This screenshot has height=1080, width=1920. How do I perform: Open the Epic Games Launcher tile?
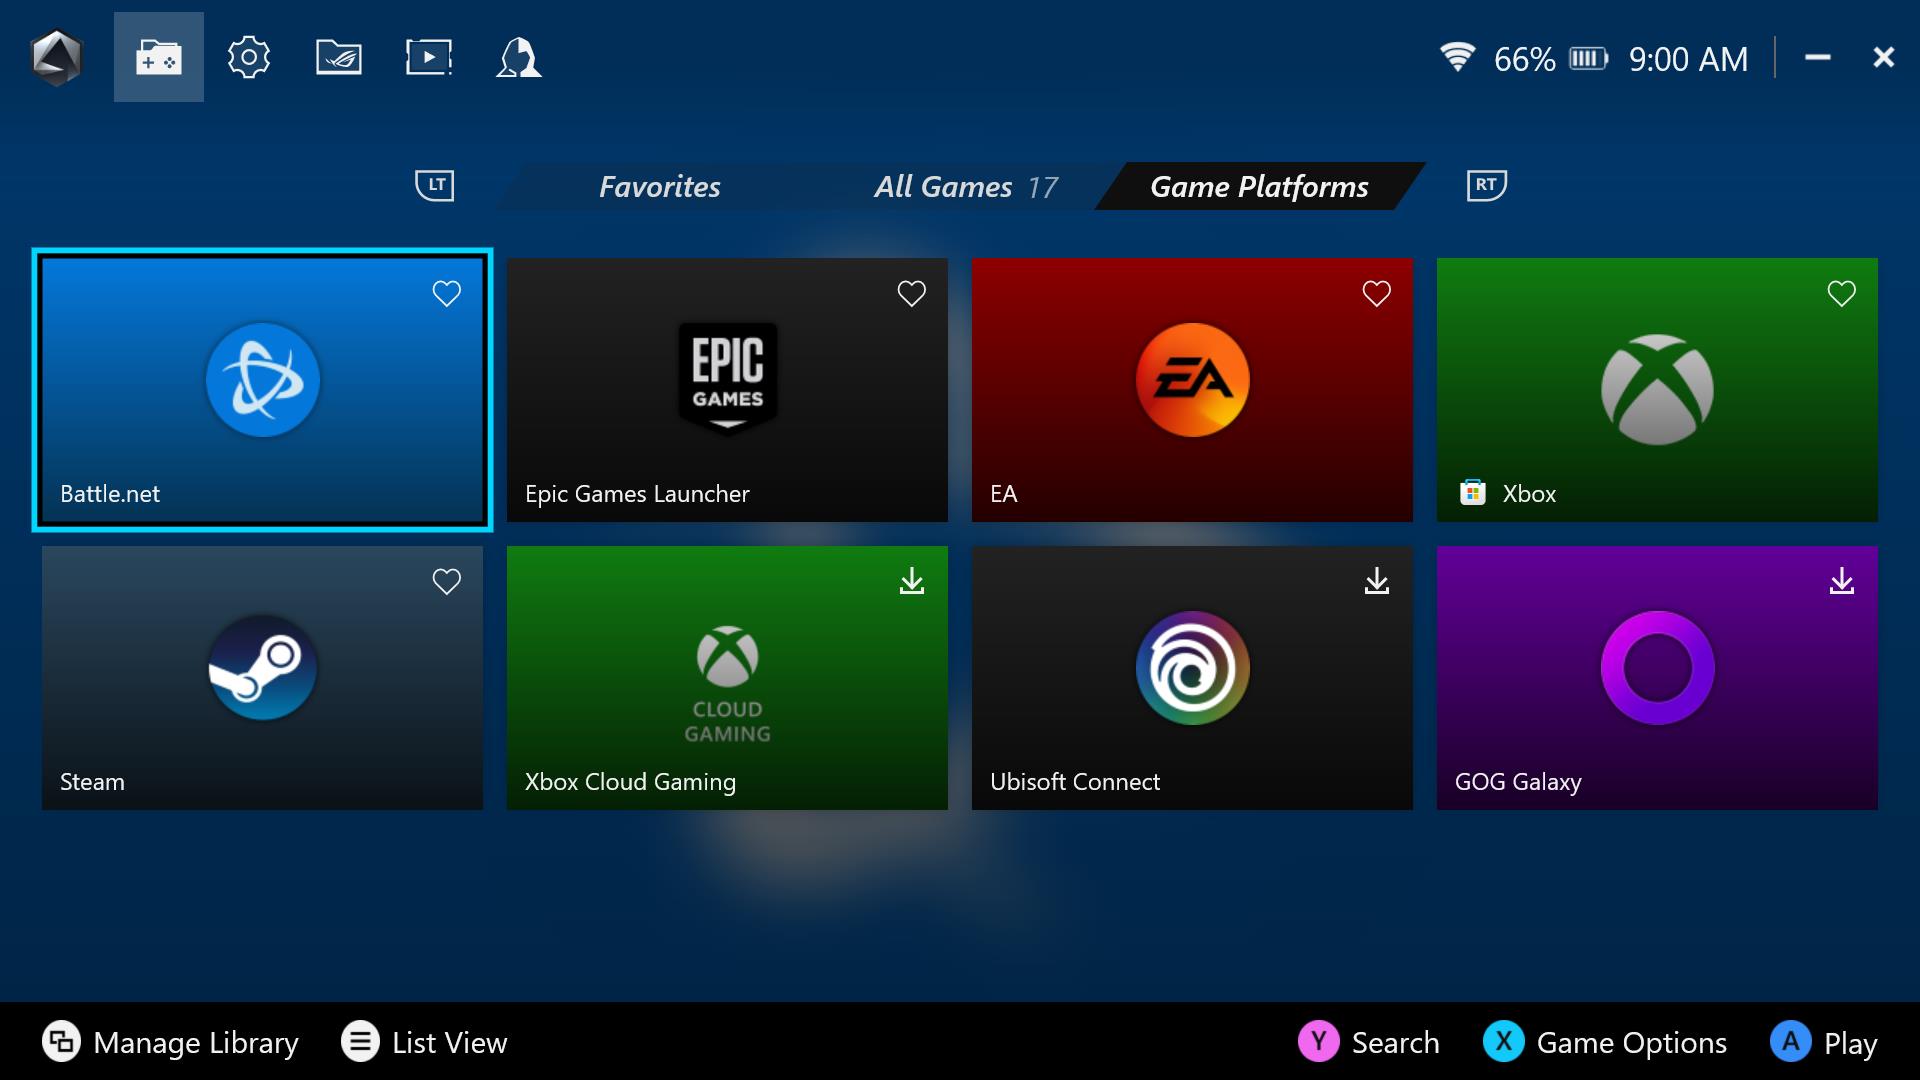tap(727, 390)
